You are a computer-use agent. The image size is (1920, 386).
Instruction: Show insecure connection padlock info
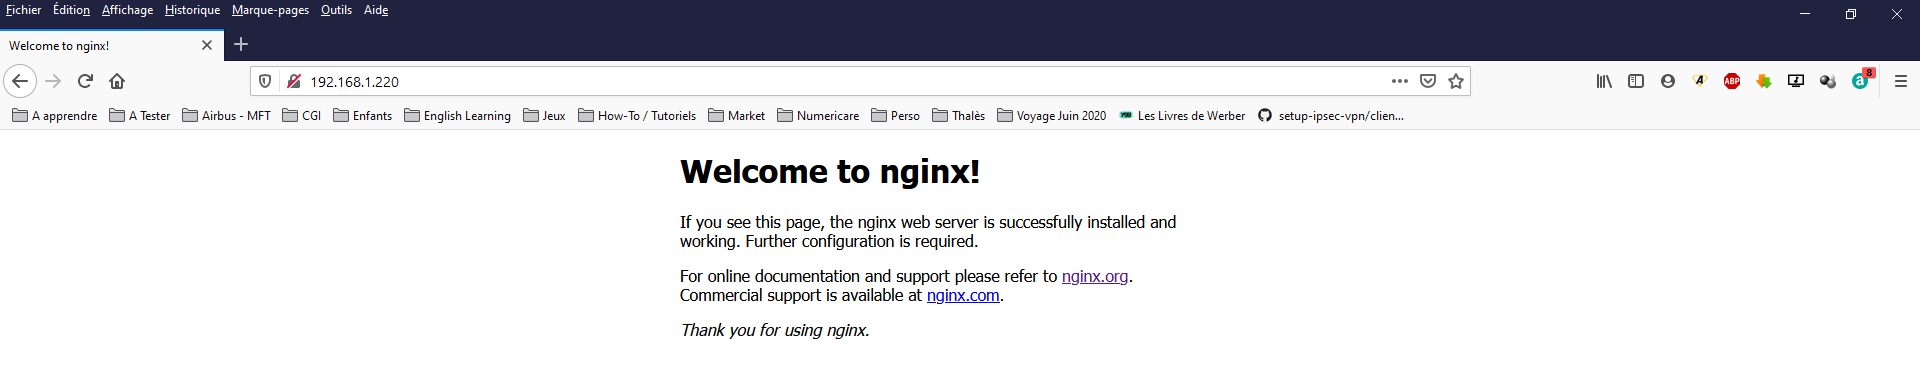click(294, 81)
